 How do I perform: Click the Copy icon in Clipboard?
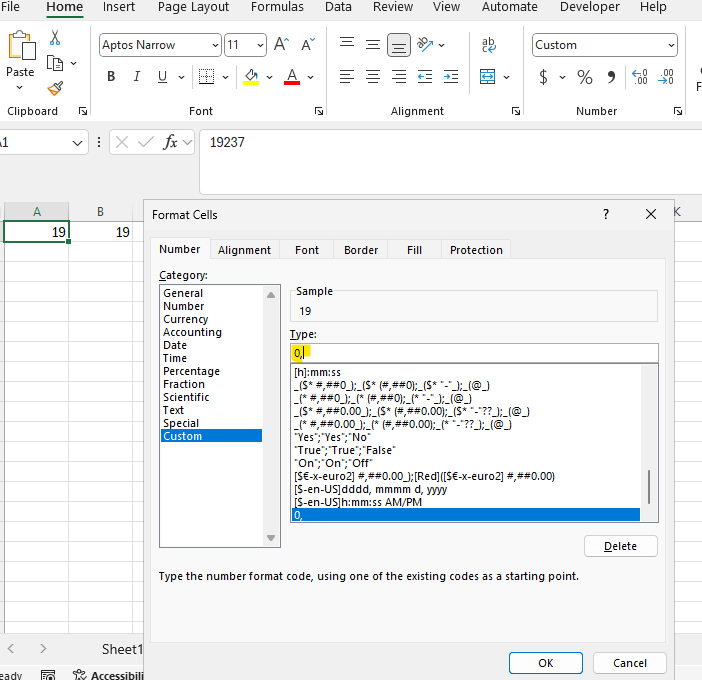click(55, 63)
